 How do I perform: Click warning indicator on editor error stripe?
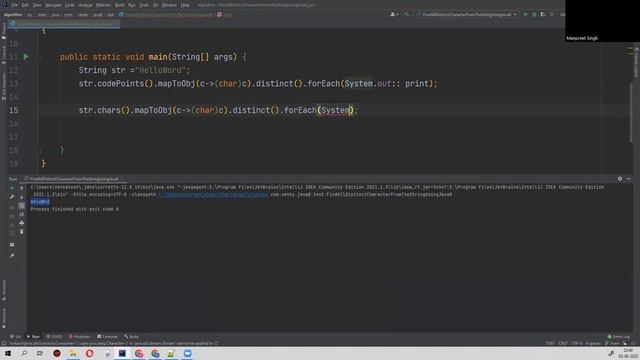point(631,51)
